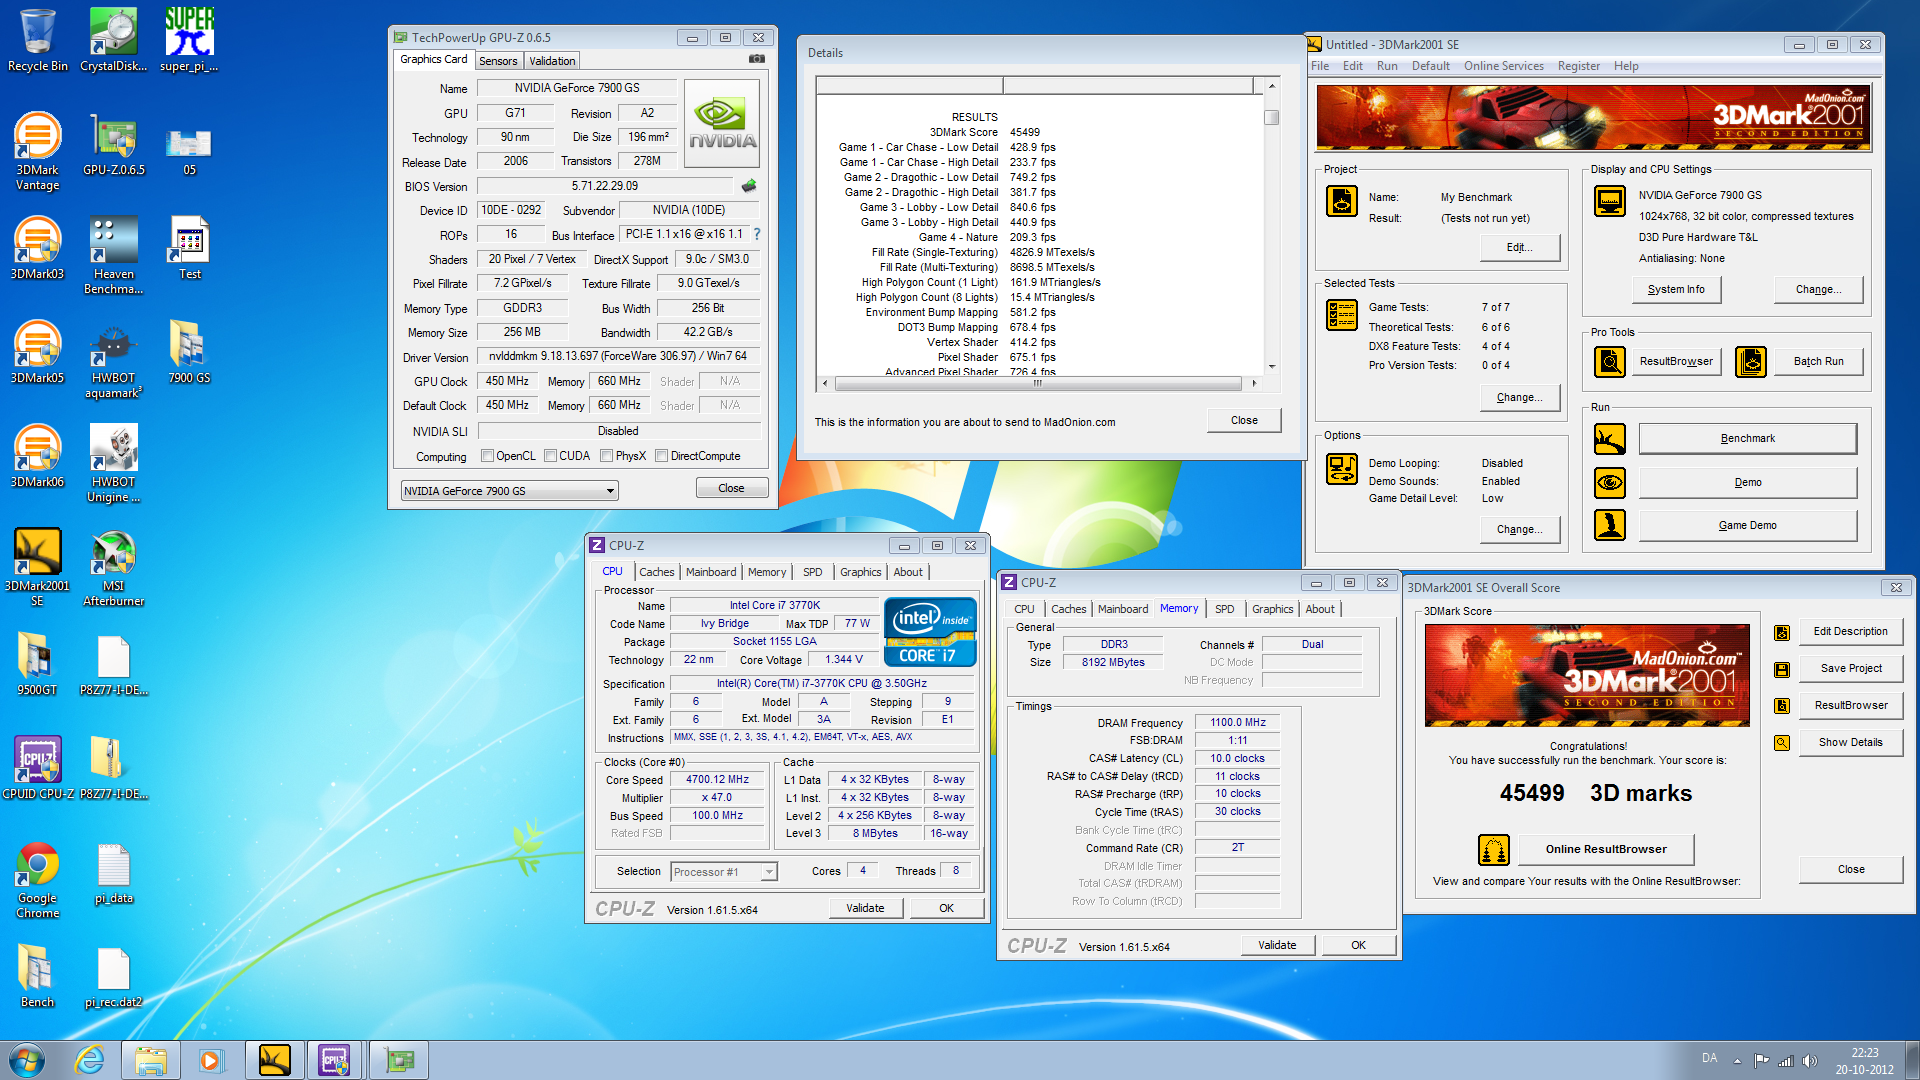
Task: Click the Details scrollbar down arrow
Action: coord(1272,367)
